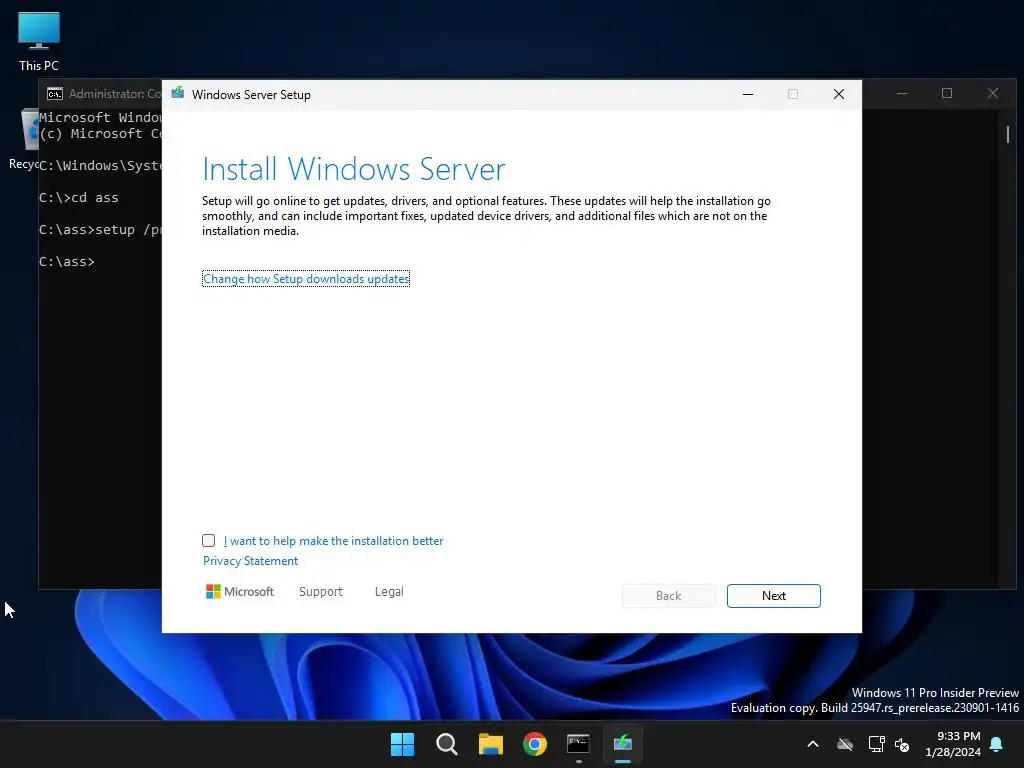
Task: Minimize the Windows Server Setup window
Action: click(748, 94)
